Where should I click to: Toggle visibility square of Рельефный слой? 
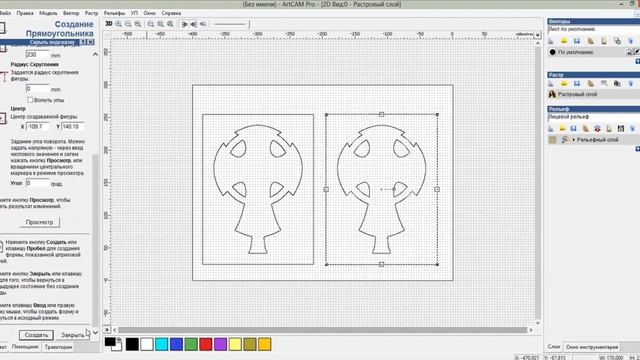(552, 140)
